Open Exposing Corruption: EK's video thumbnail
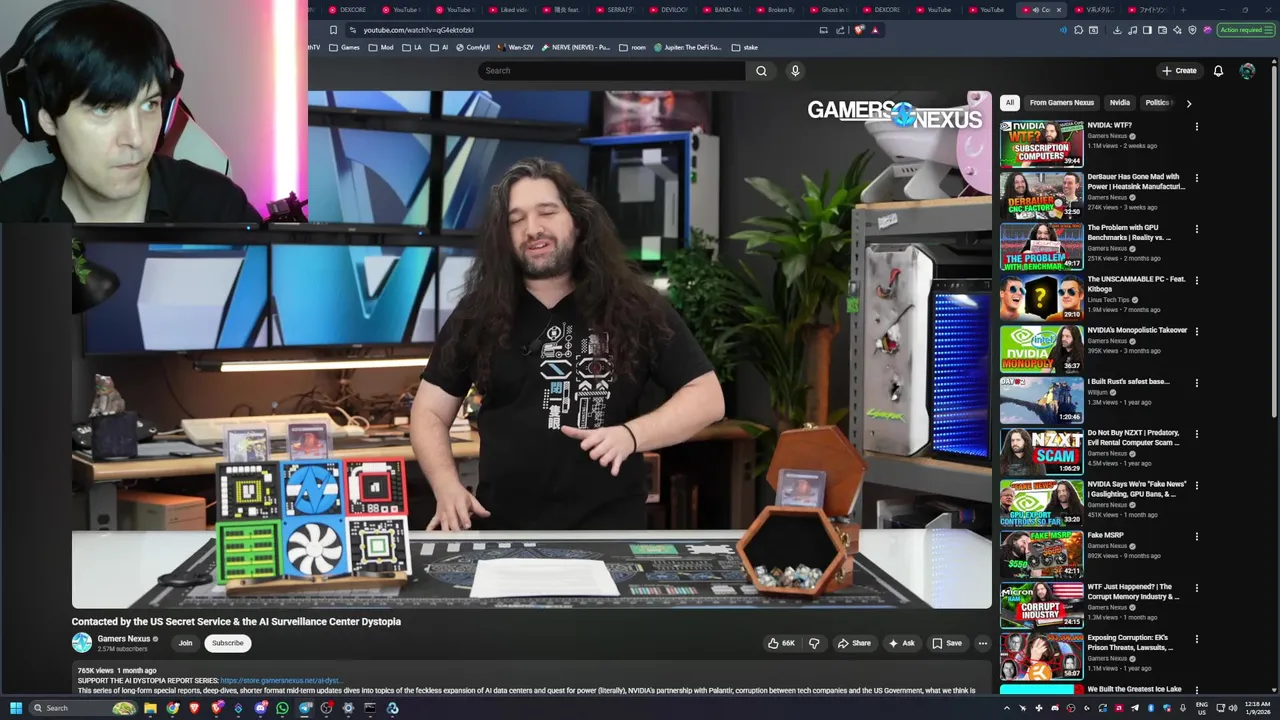Viewport: 1280px width, 720px height. 1042,656
